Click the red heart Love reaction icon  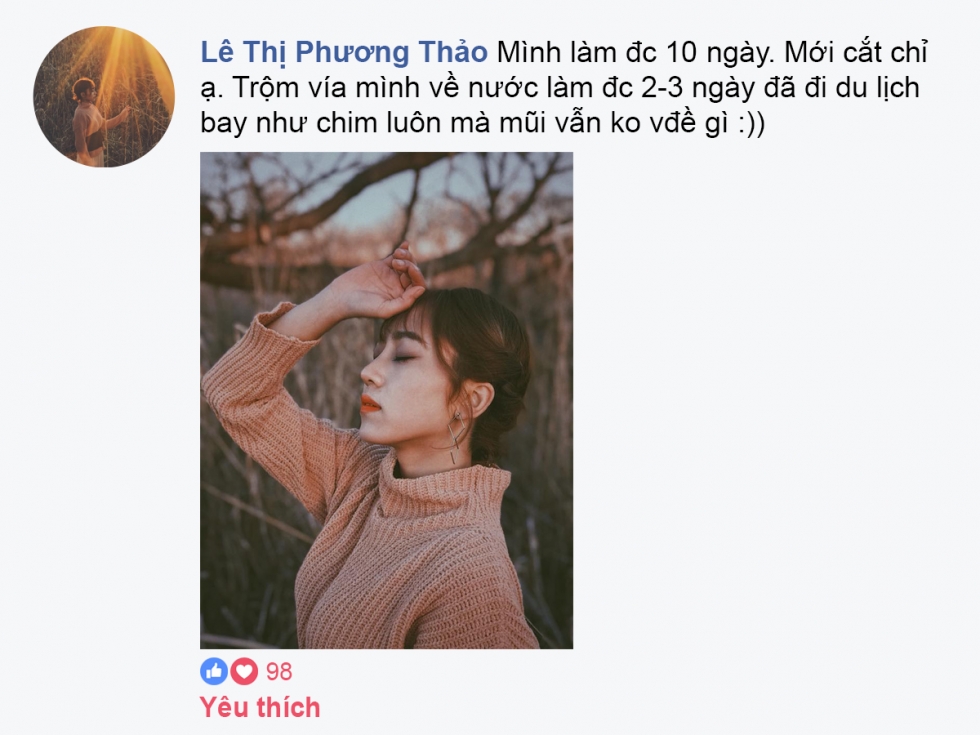[244, 671]
